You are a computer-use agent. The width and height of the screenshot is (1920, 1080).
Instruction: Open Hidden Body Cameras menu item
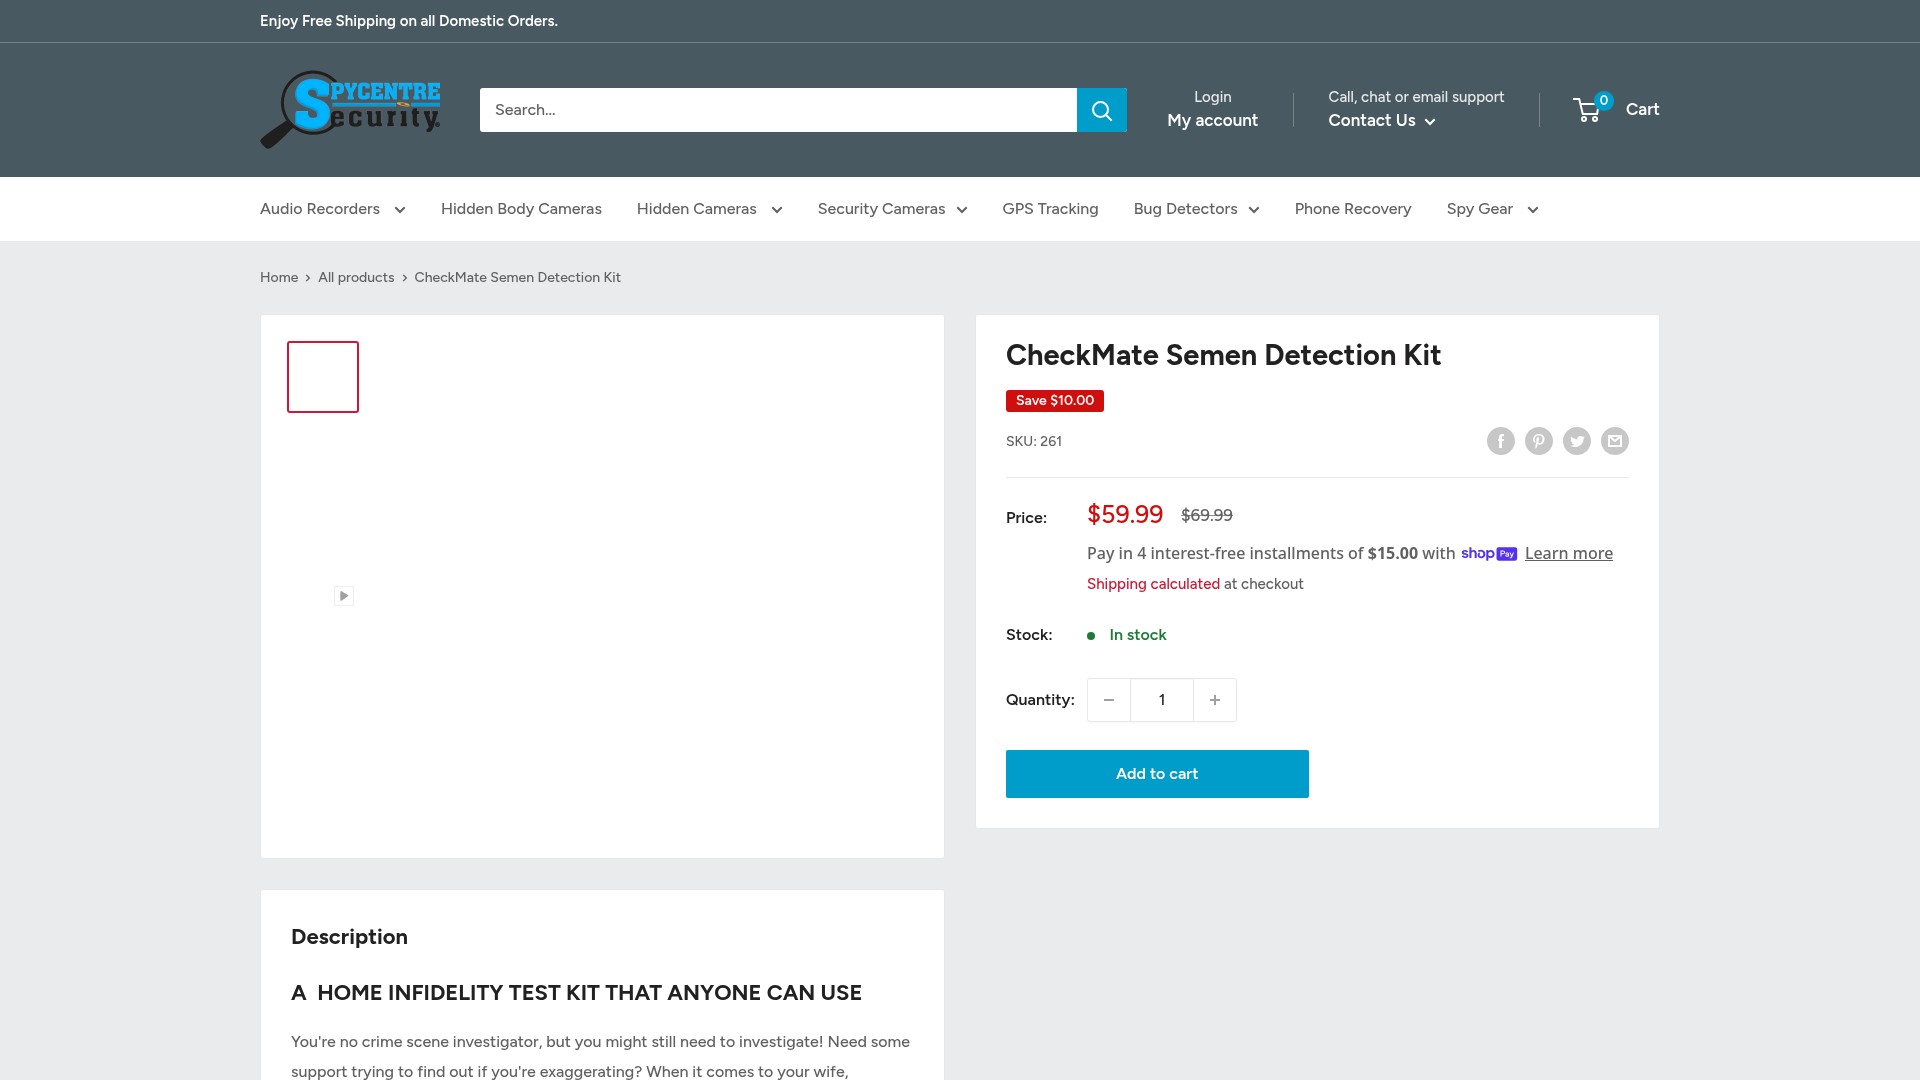(x=521, y=209)
